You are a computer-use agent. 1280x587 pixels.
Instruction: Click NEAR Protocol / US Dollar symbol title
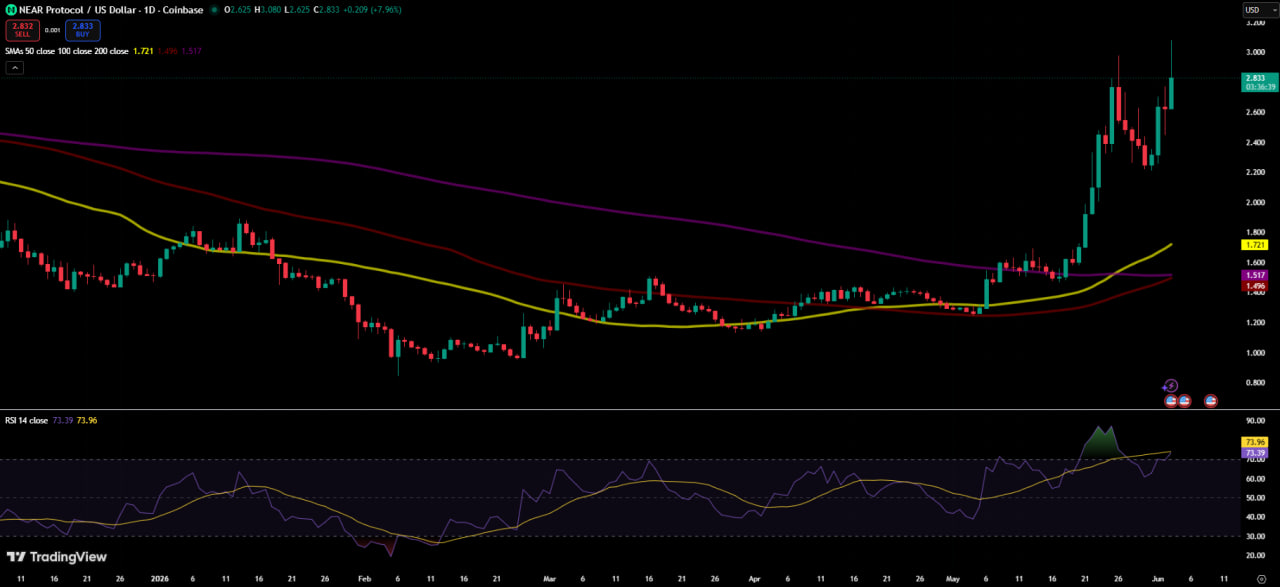[x=111, y=10]
